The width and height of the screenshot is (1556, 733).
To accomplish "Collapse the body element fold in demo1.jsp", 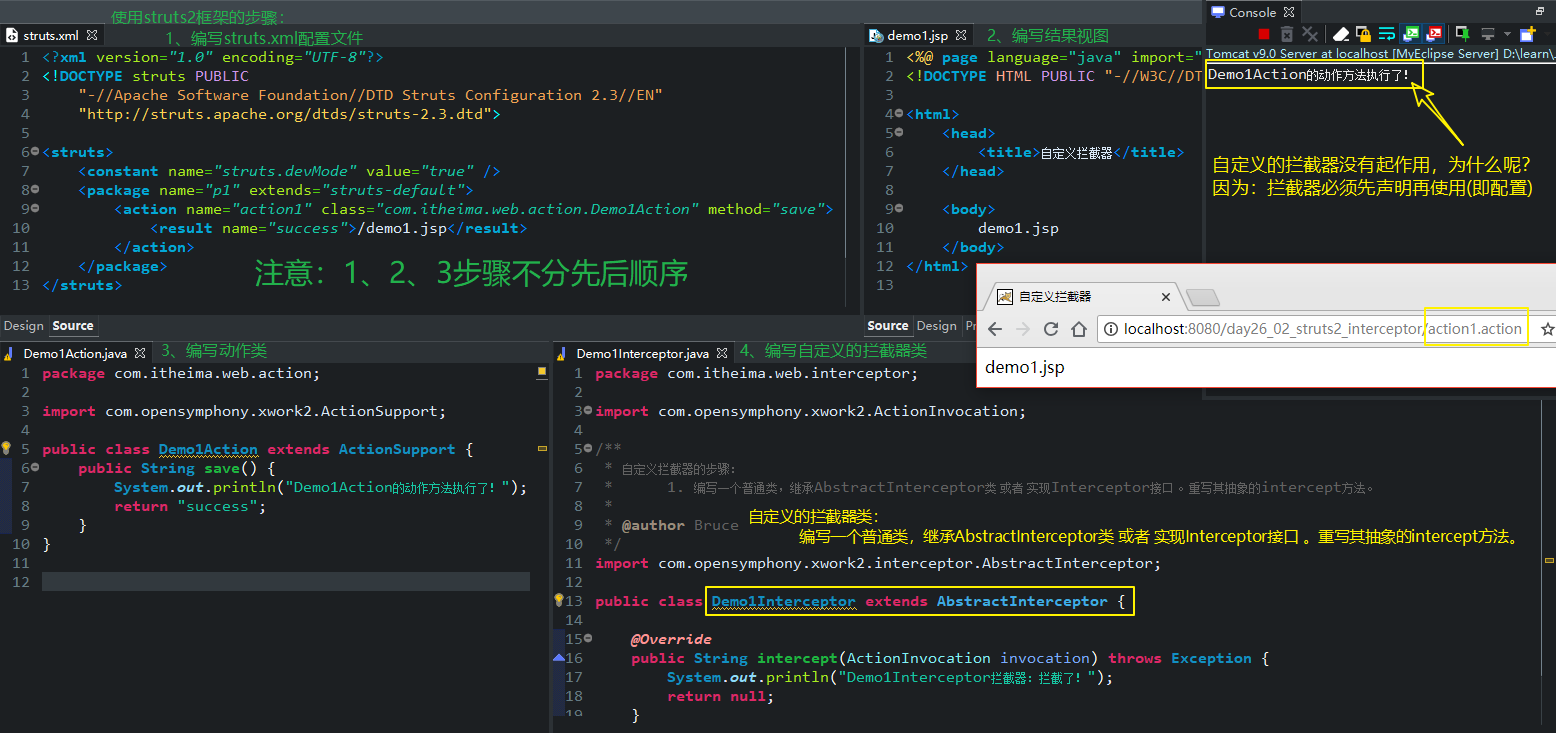I will 898,209.
